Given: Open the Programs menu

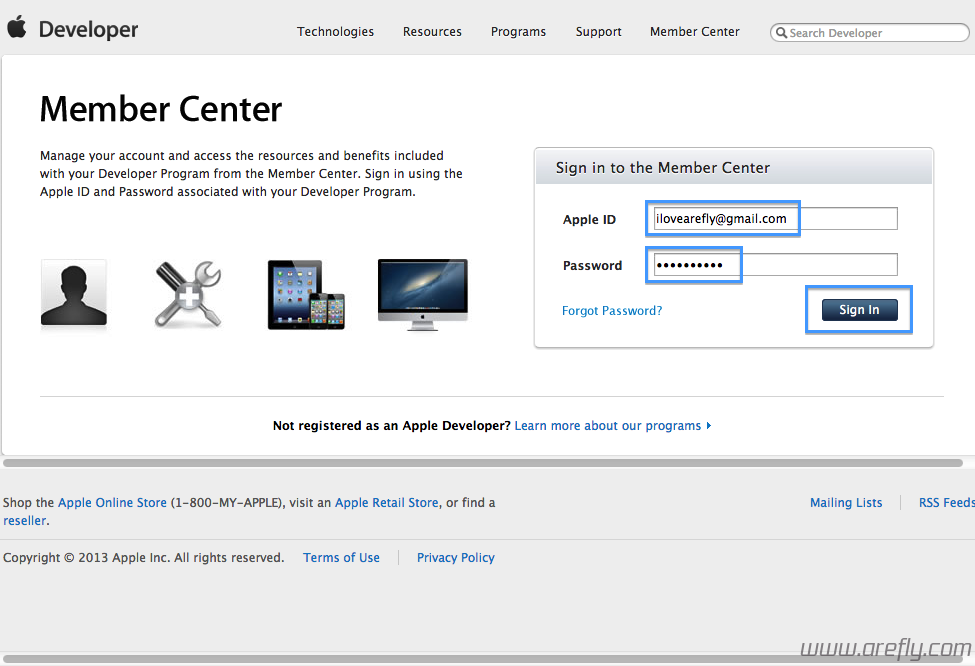Looking at the screenshot, I should (x=518, y=32).
